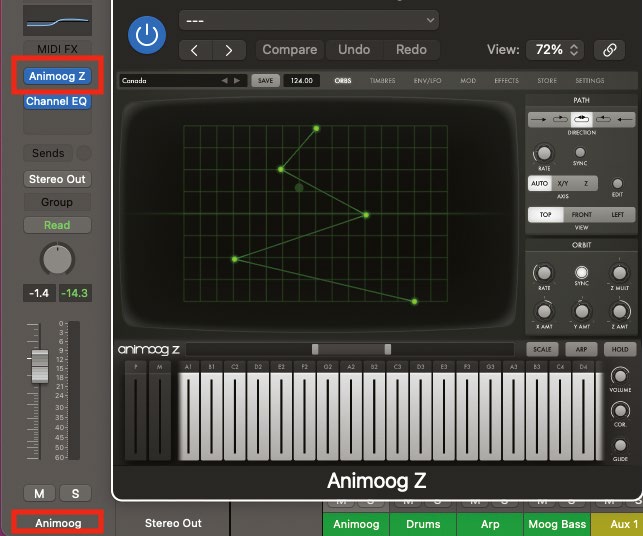Open the Animoog Z instrument slot
Viewport: 643px width, 536px height.
[57, 76]
